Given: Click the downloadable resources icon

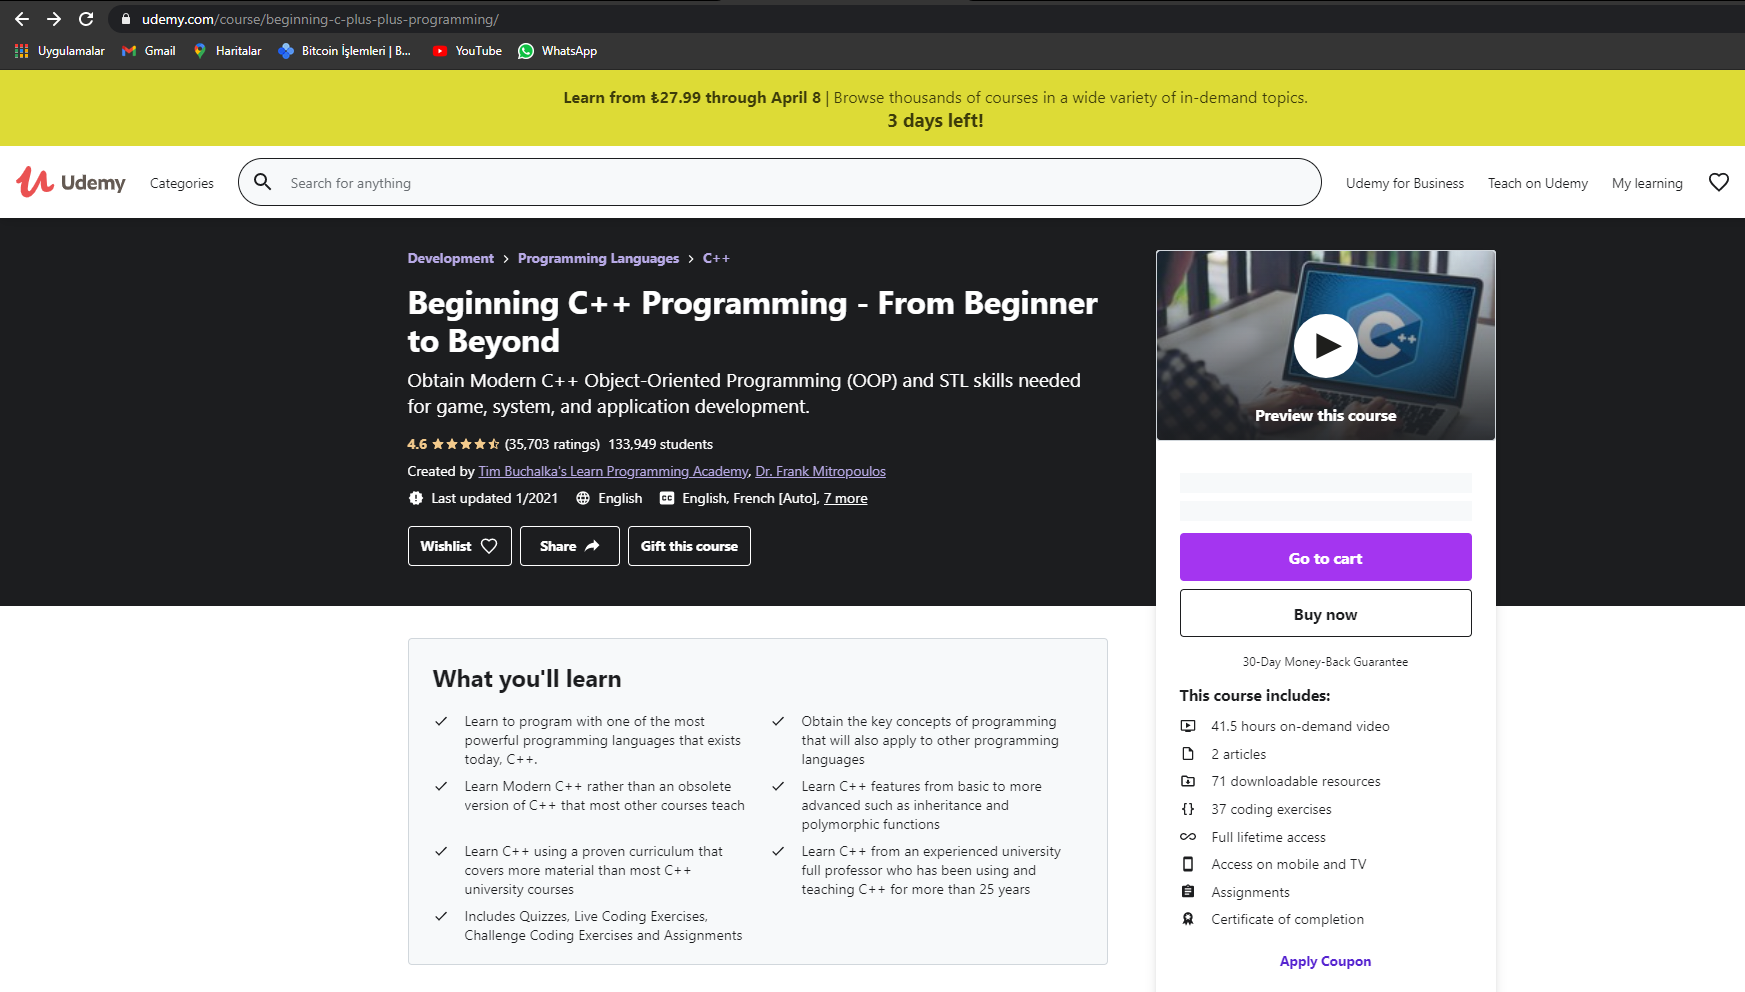Looking at the screenshot, I should pyautogui.click(x=1188, y=781).
